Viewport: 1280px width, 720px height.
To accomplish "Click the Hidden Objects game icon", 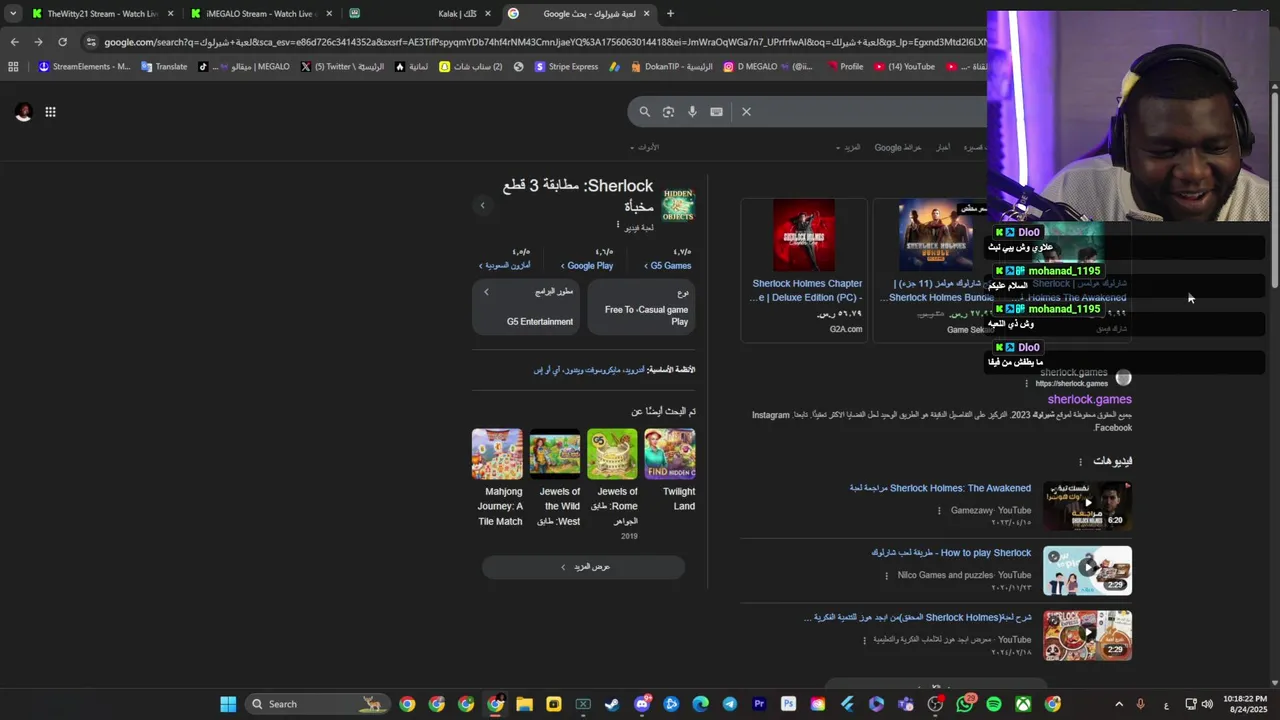I will tap(678, 203).
